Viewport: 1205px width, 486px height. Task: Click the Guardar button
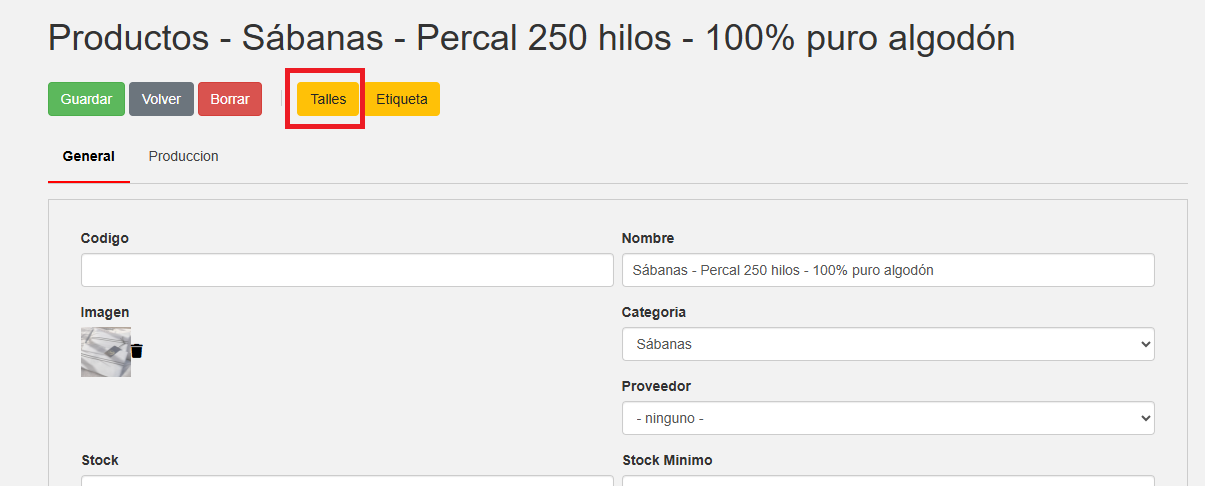(x=86, y=99)
